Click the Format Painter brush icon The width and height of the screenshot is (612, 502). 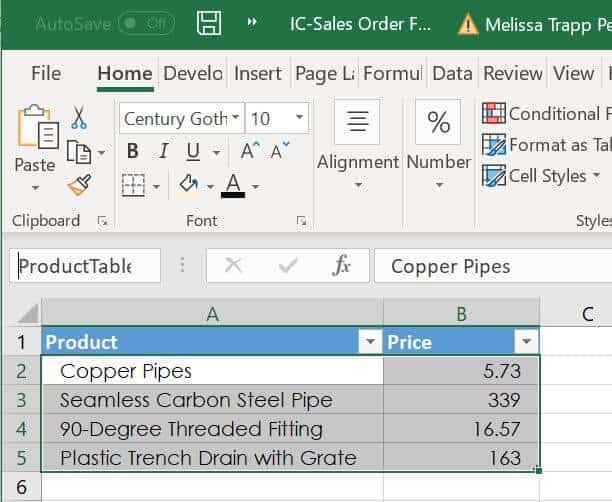[x=78, y=185]
